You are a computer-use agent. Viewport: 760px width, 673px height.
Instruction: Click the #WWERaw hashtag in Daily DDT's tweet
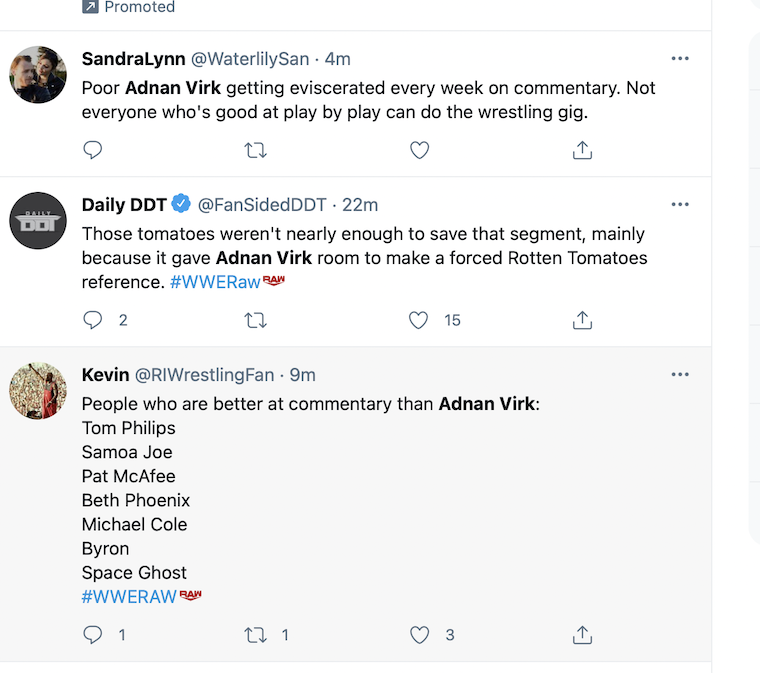coord(215,282)
